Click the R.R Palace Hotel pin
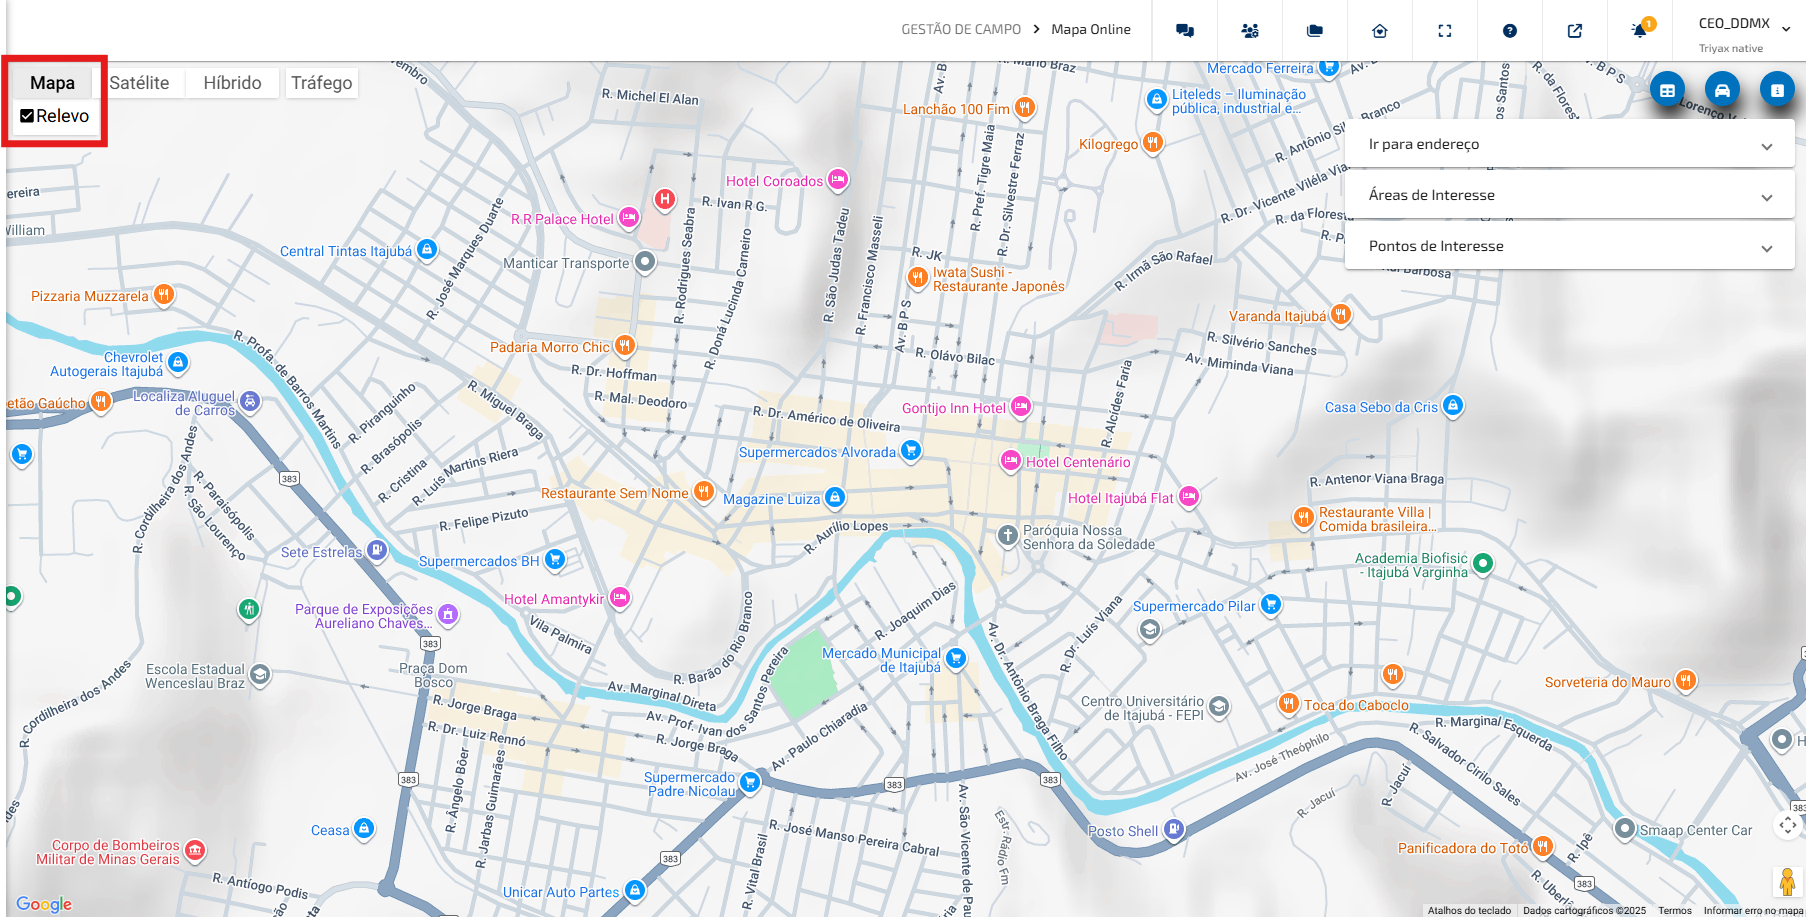 (628, 217)
